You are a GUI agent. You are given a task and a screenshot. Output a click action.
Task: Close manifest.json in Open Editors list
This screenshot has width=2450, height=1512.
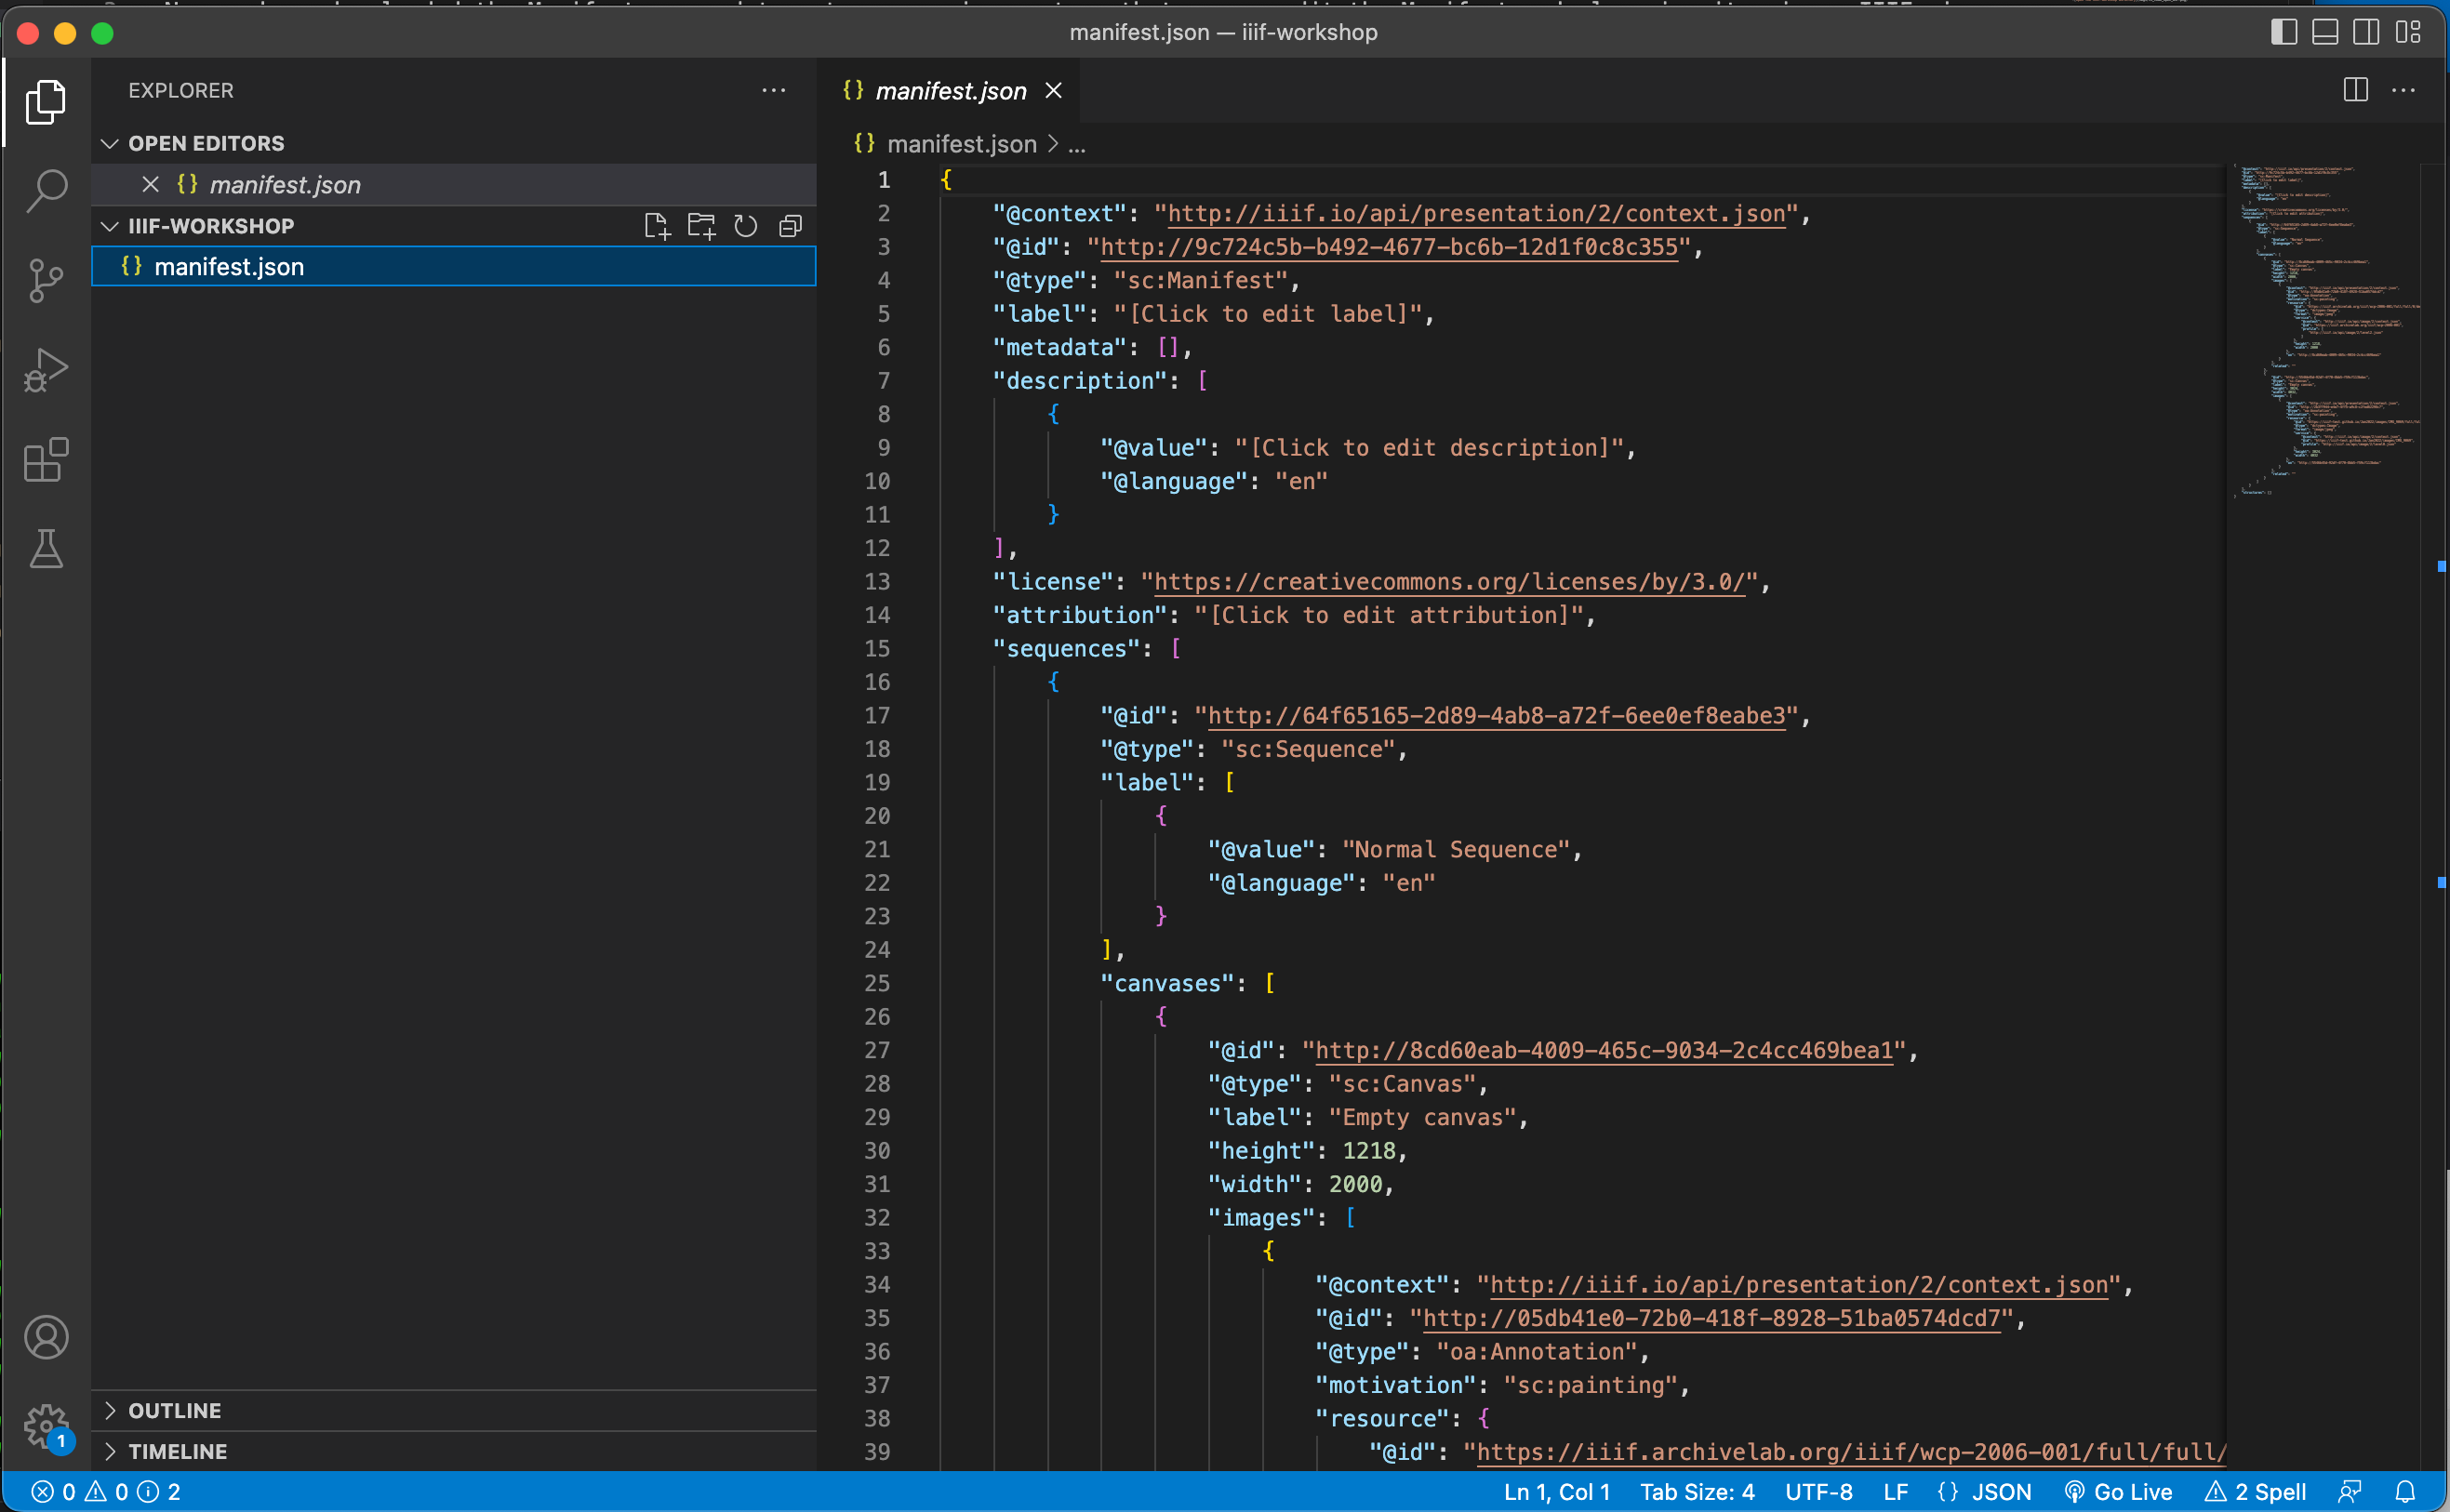pyautogui.click(x=151, y=184)
